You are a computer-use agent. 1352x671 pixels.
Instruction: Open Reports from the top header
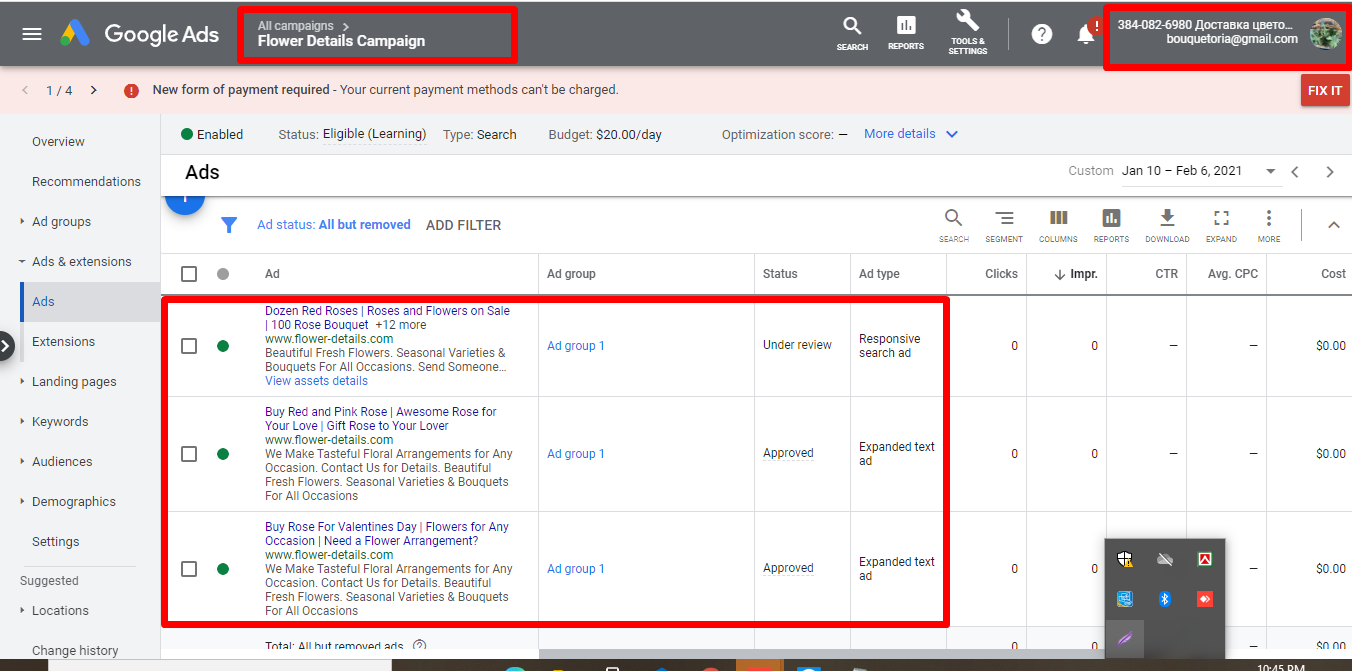coord(905,27)
